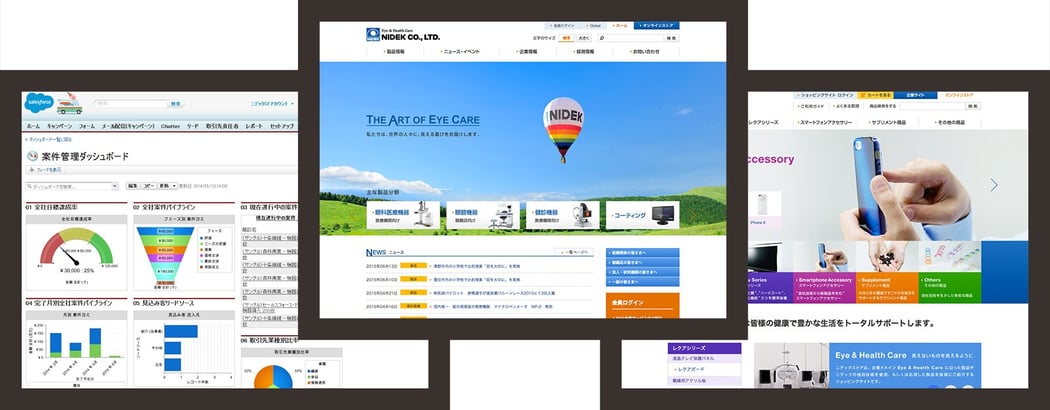Click the Eye & Health Care blue banner

pyautogui.click(x=905, y=366)
